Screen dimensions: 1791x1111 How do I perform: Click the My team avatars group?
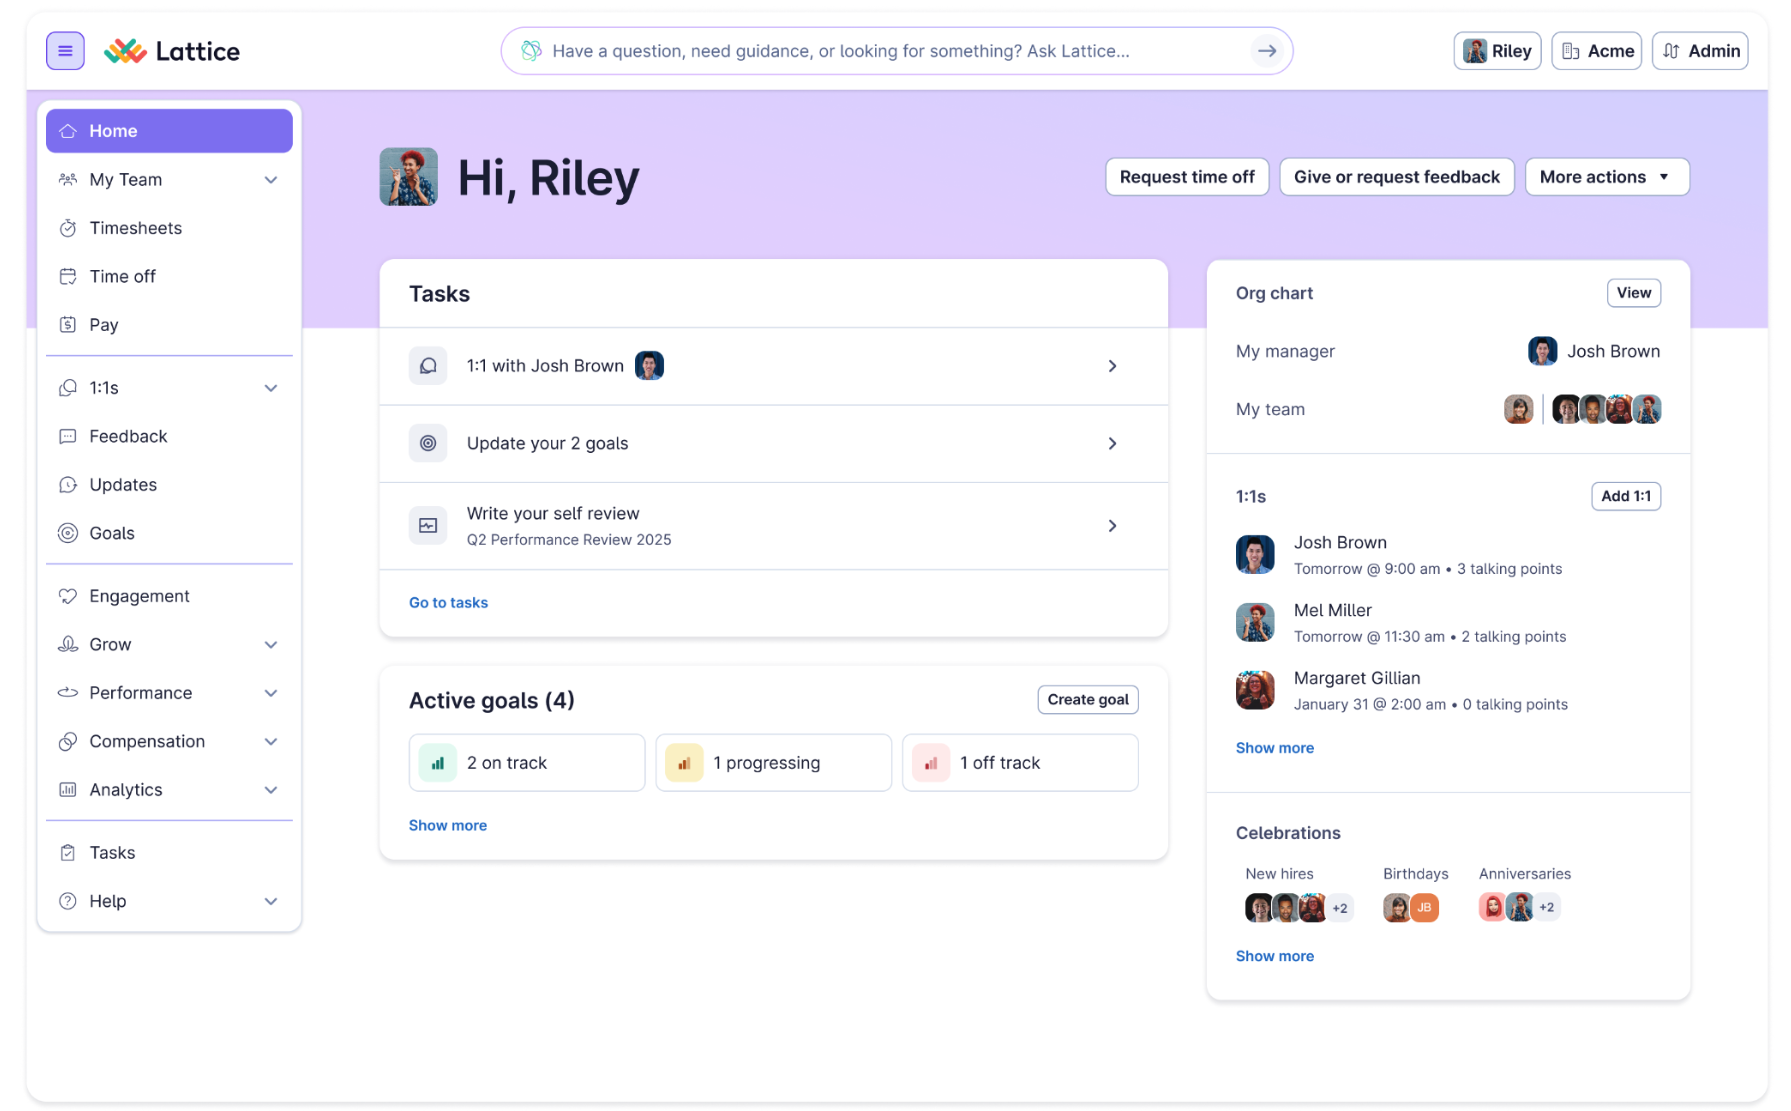coord(1583,409)
